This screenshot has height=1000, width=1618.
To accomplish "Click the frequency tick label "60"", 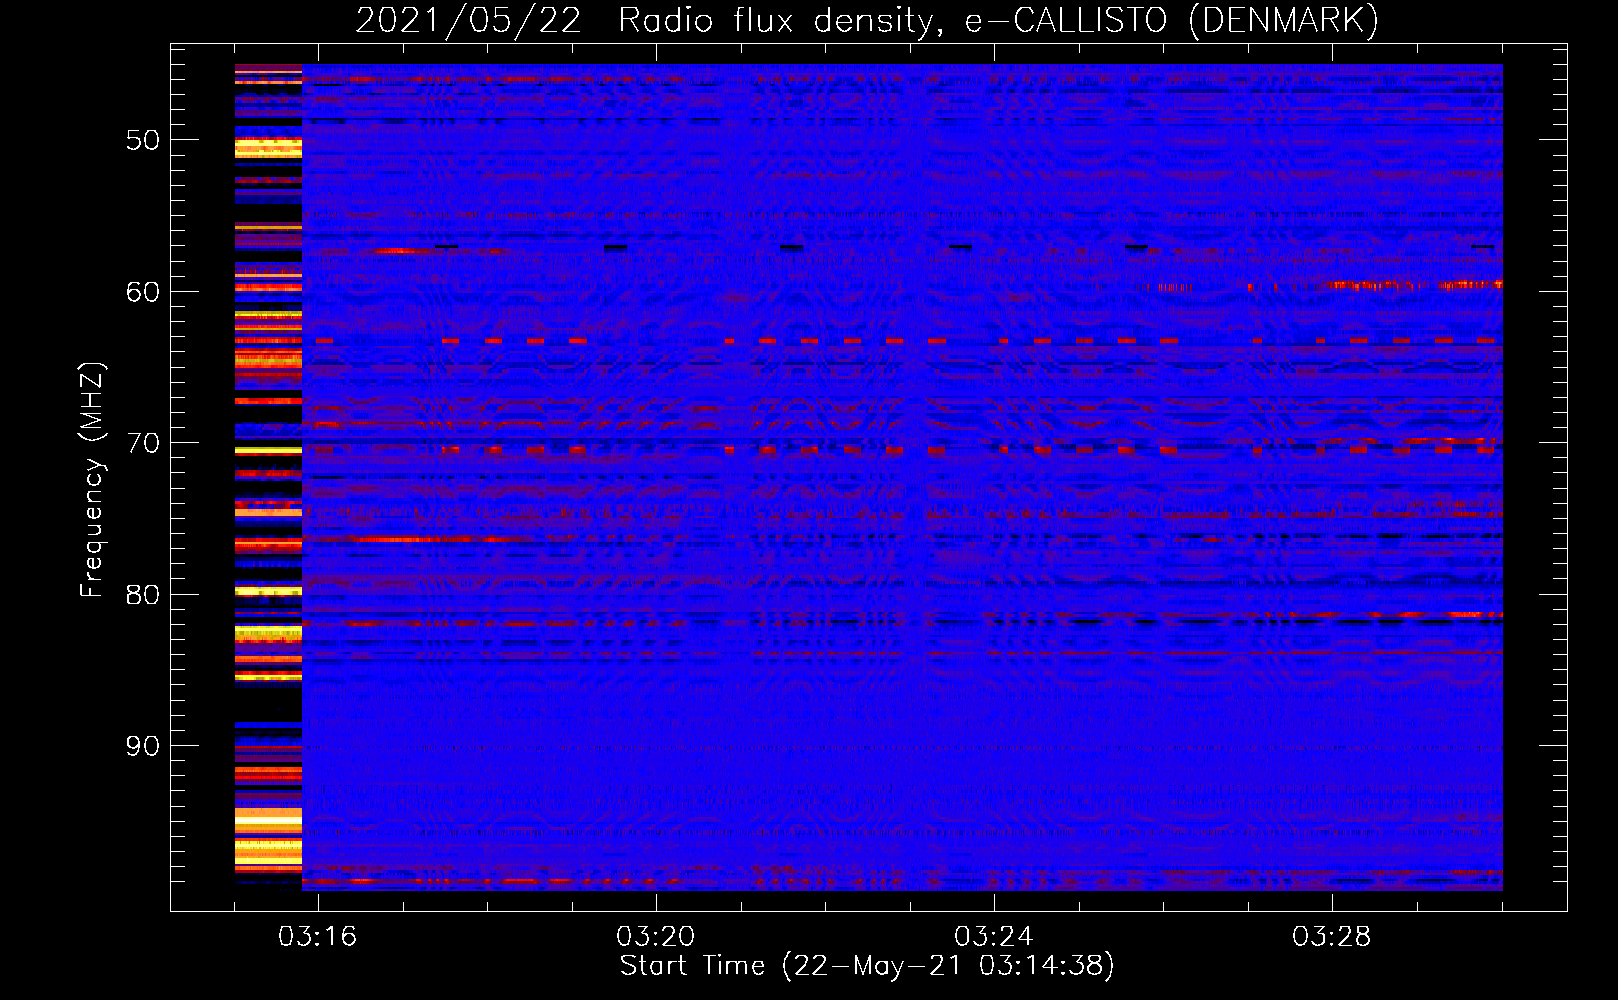I will [143, 292].
